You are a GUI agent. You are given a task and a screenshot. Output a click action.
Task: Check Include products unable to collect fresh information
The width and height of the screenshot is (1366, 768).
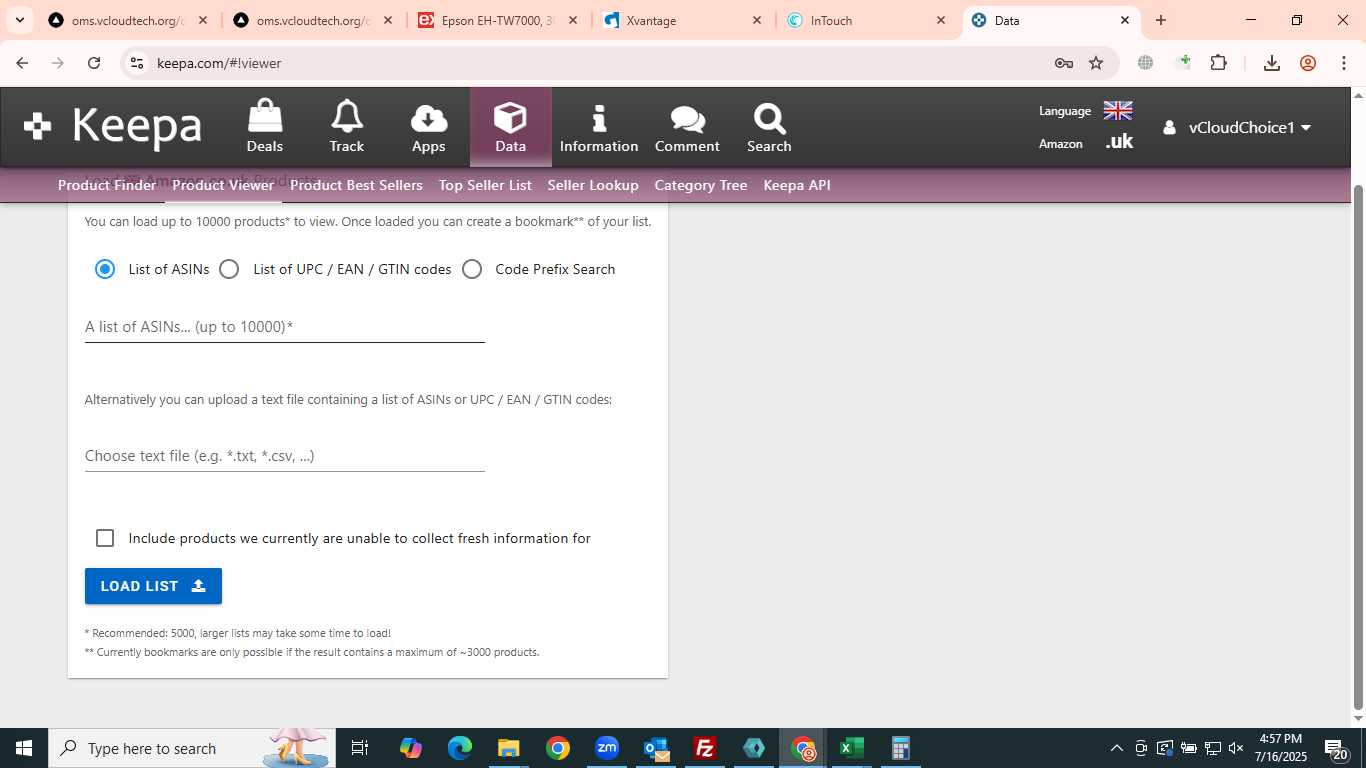coord(105,538)
